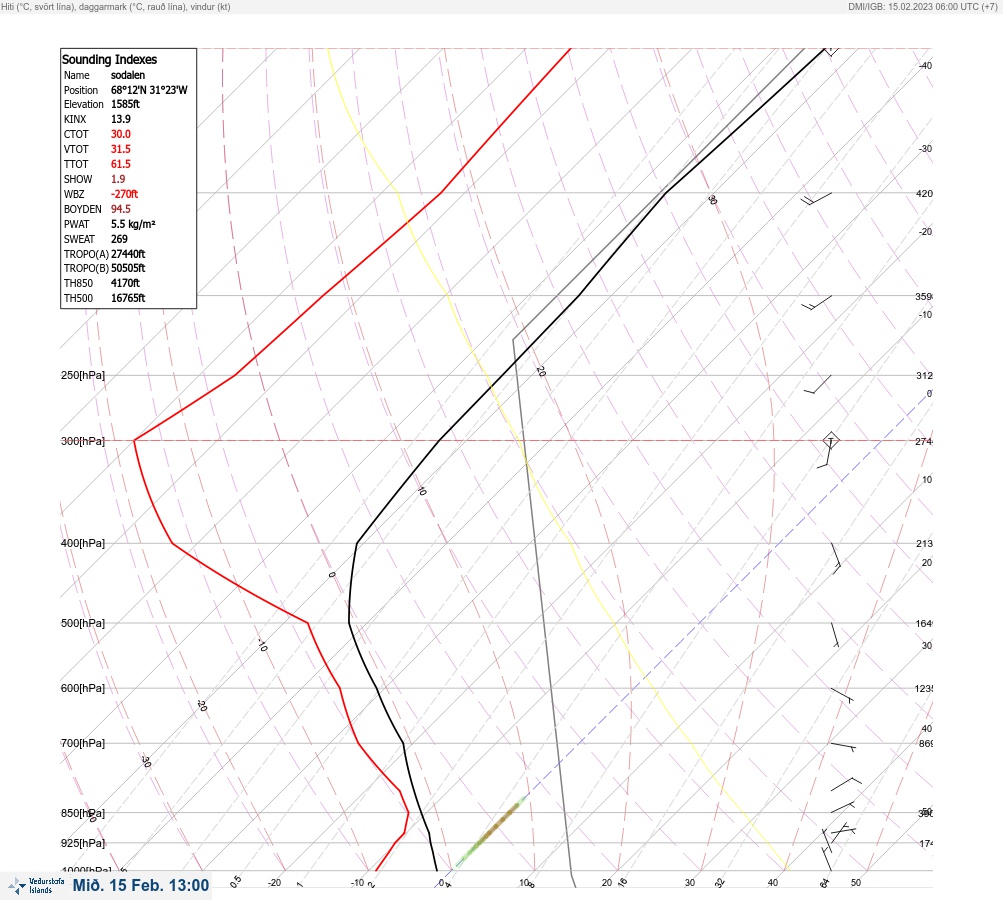Click the 50 label on the bottom temperature axis
The height and width of the screenshot is (900, 1003).
(x=856, y=883)
